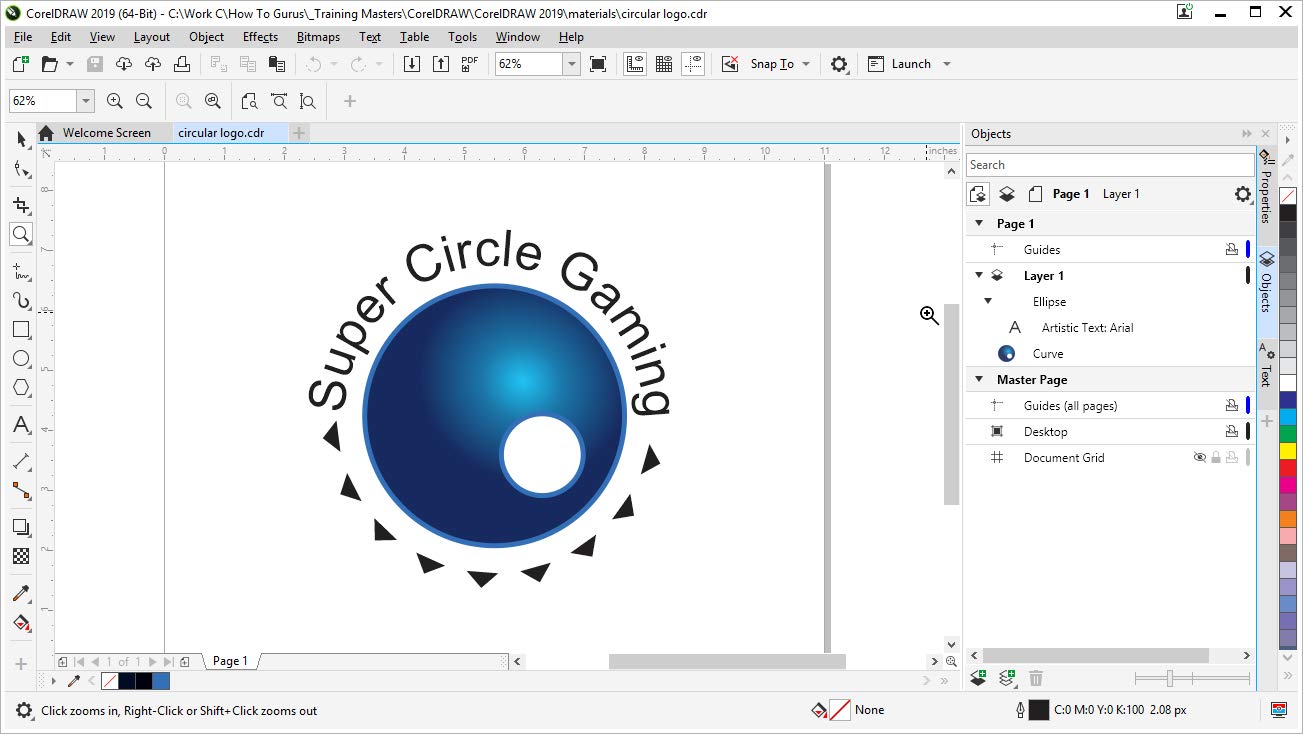
Task: Expand the Snap To dropdown
Action: 805,64
